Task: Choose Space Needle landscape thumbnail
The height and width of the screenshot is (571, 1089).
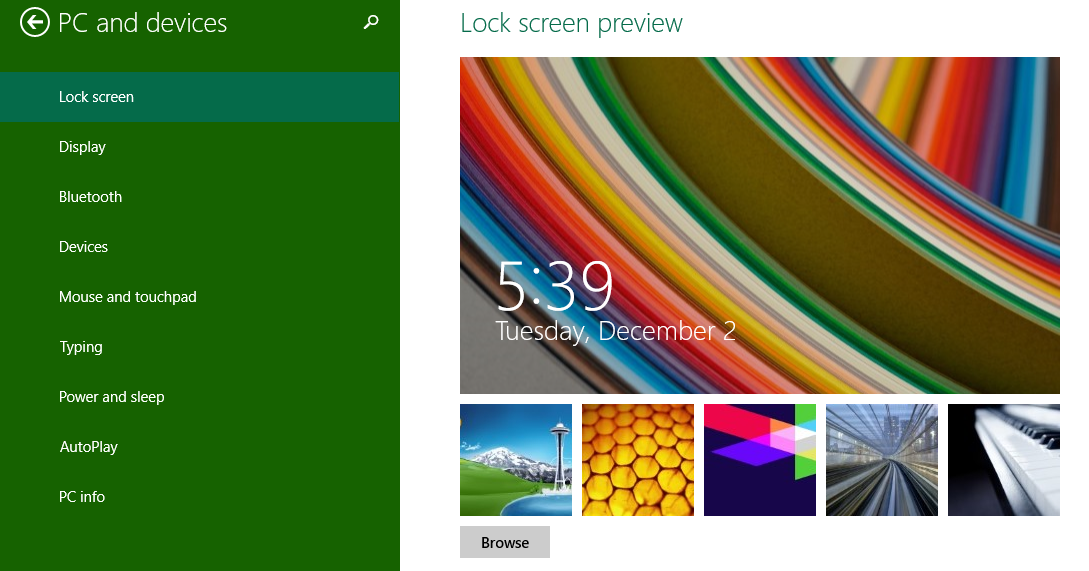Action: pos(516,460)
